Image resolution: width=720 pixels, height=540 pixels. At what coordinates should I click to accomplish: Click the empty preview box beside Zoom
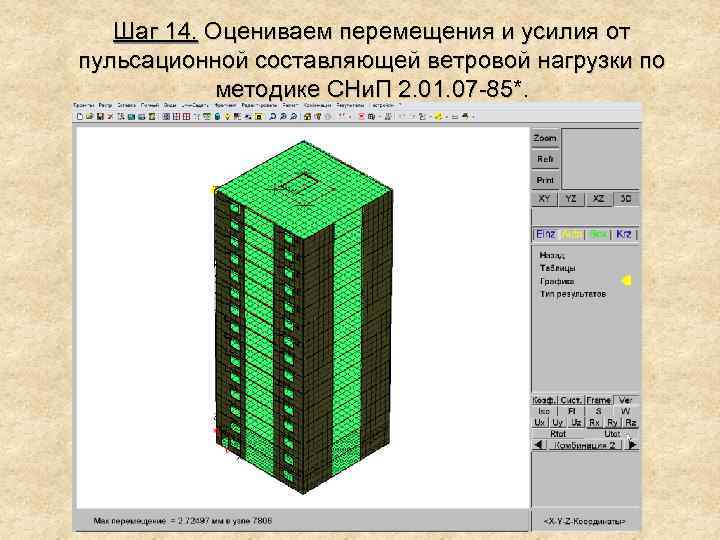(x=601, y=159)
